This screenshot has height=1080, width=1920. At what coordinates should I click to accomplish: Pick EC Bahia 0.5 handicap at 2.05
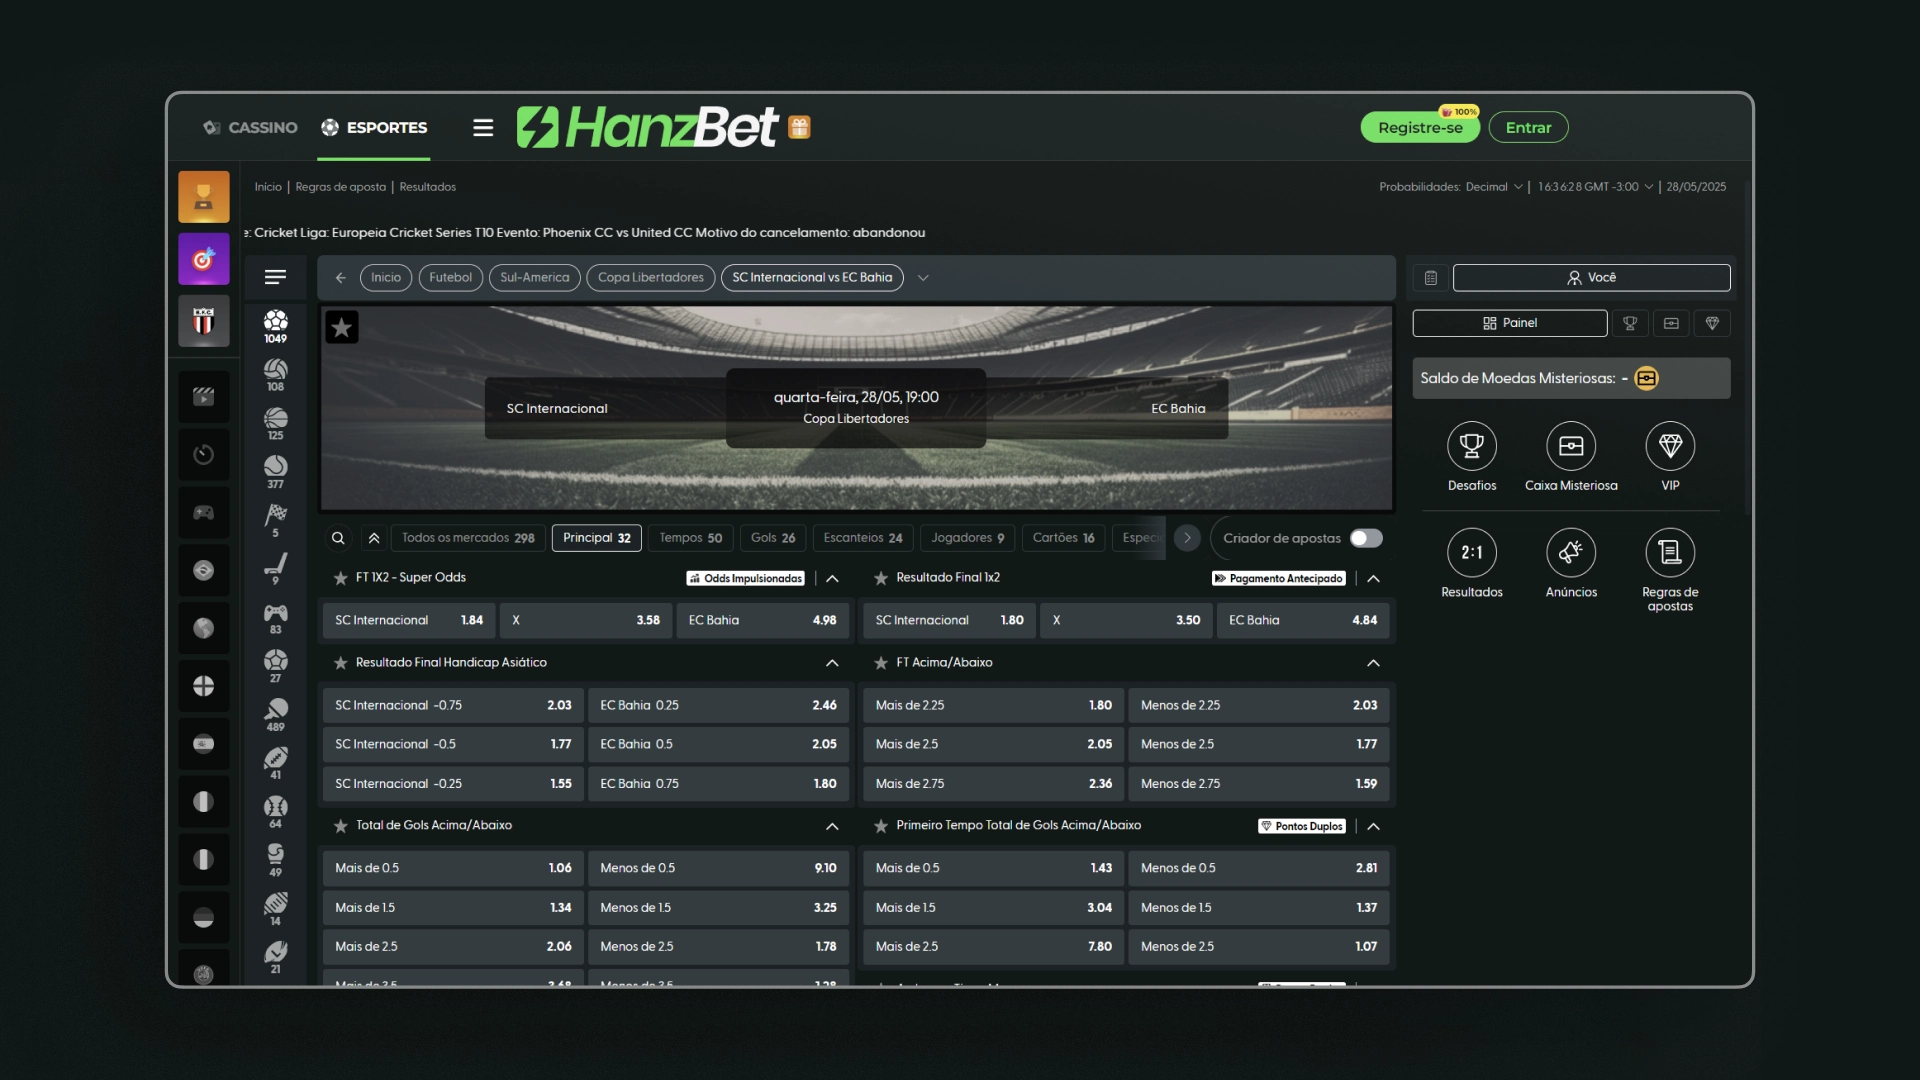718,745
